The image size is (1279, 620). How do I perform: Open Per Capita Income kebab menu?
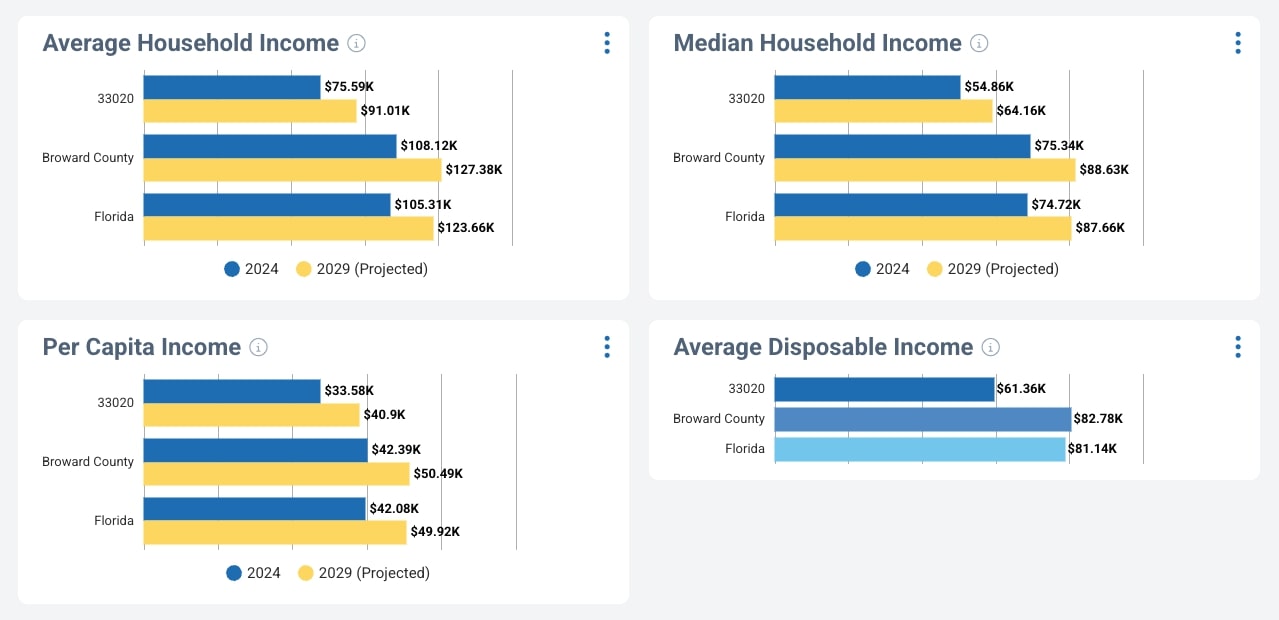[607, 347]
